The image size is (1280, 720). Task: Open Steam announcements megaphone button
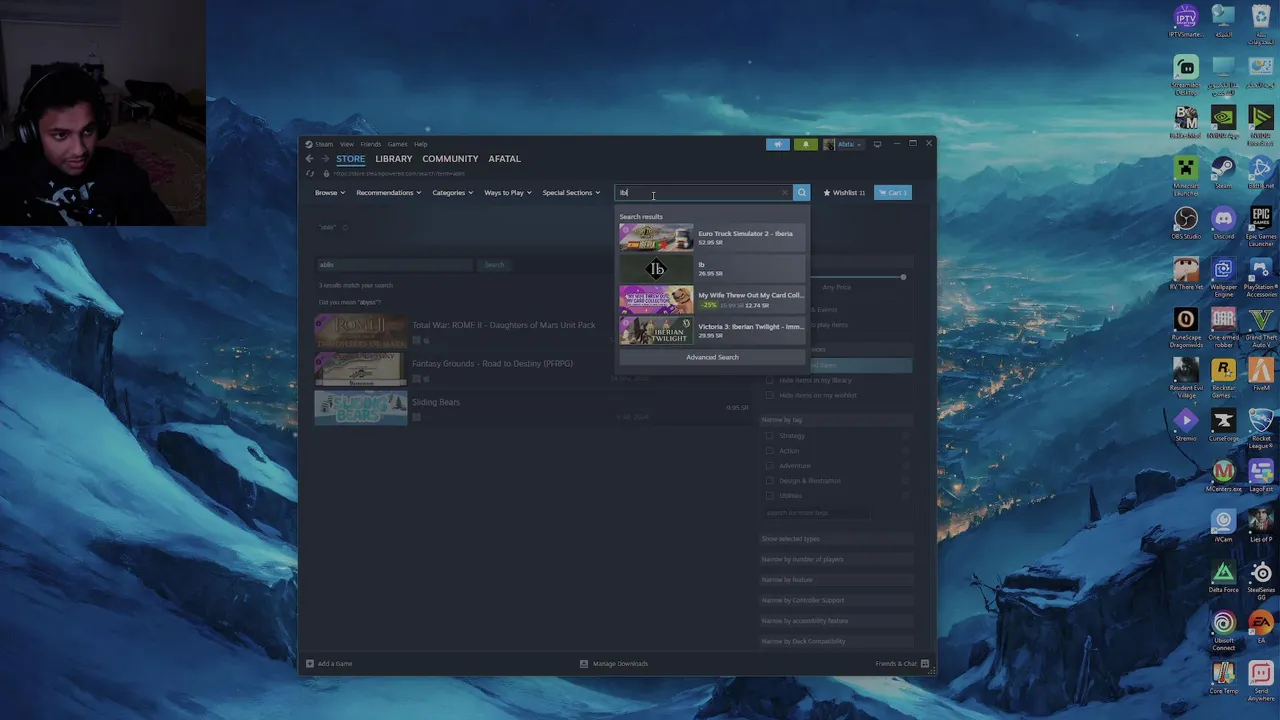[x=778, y=144]
